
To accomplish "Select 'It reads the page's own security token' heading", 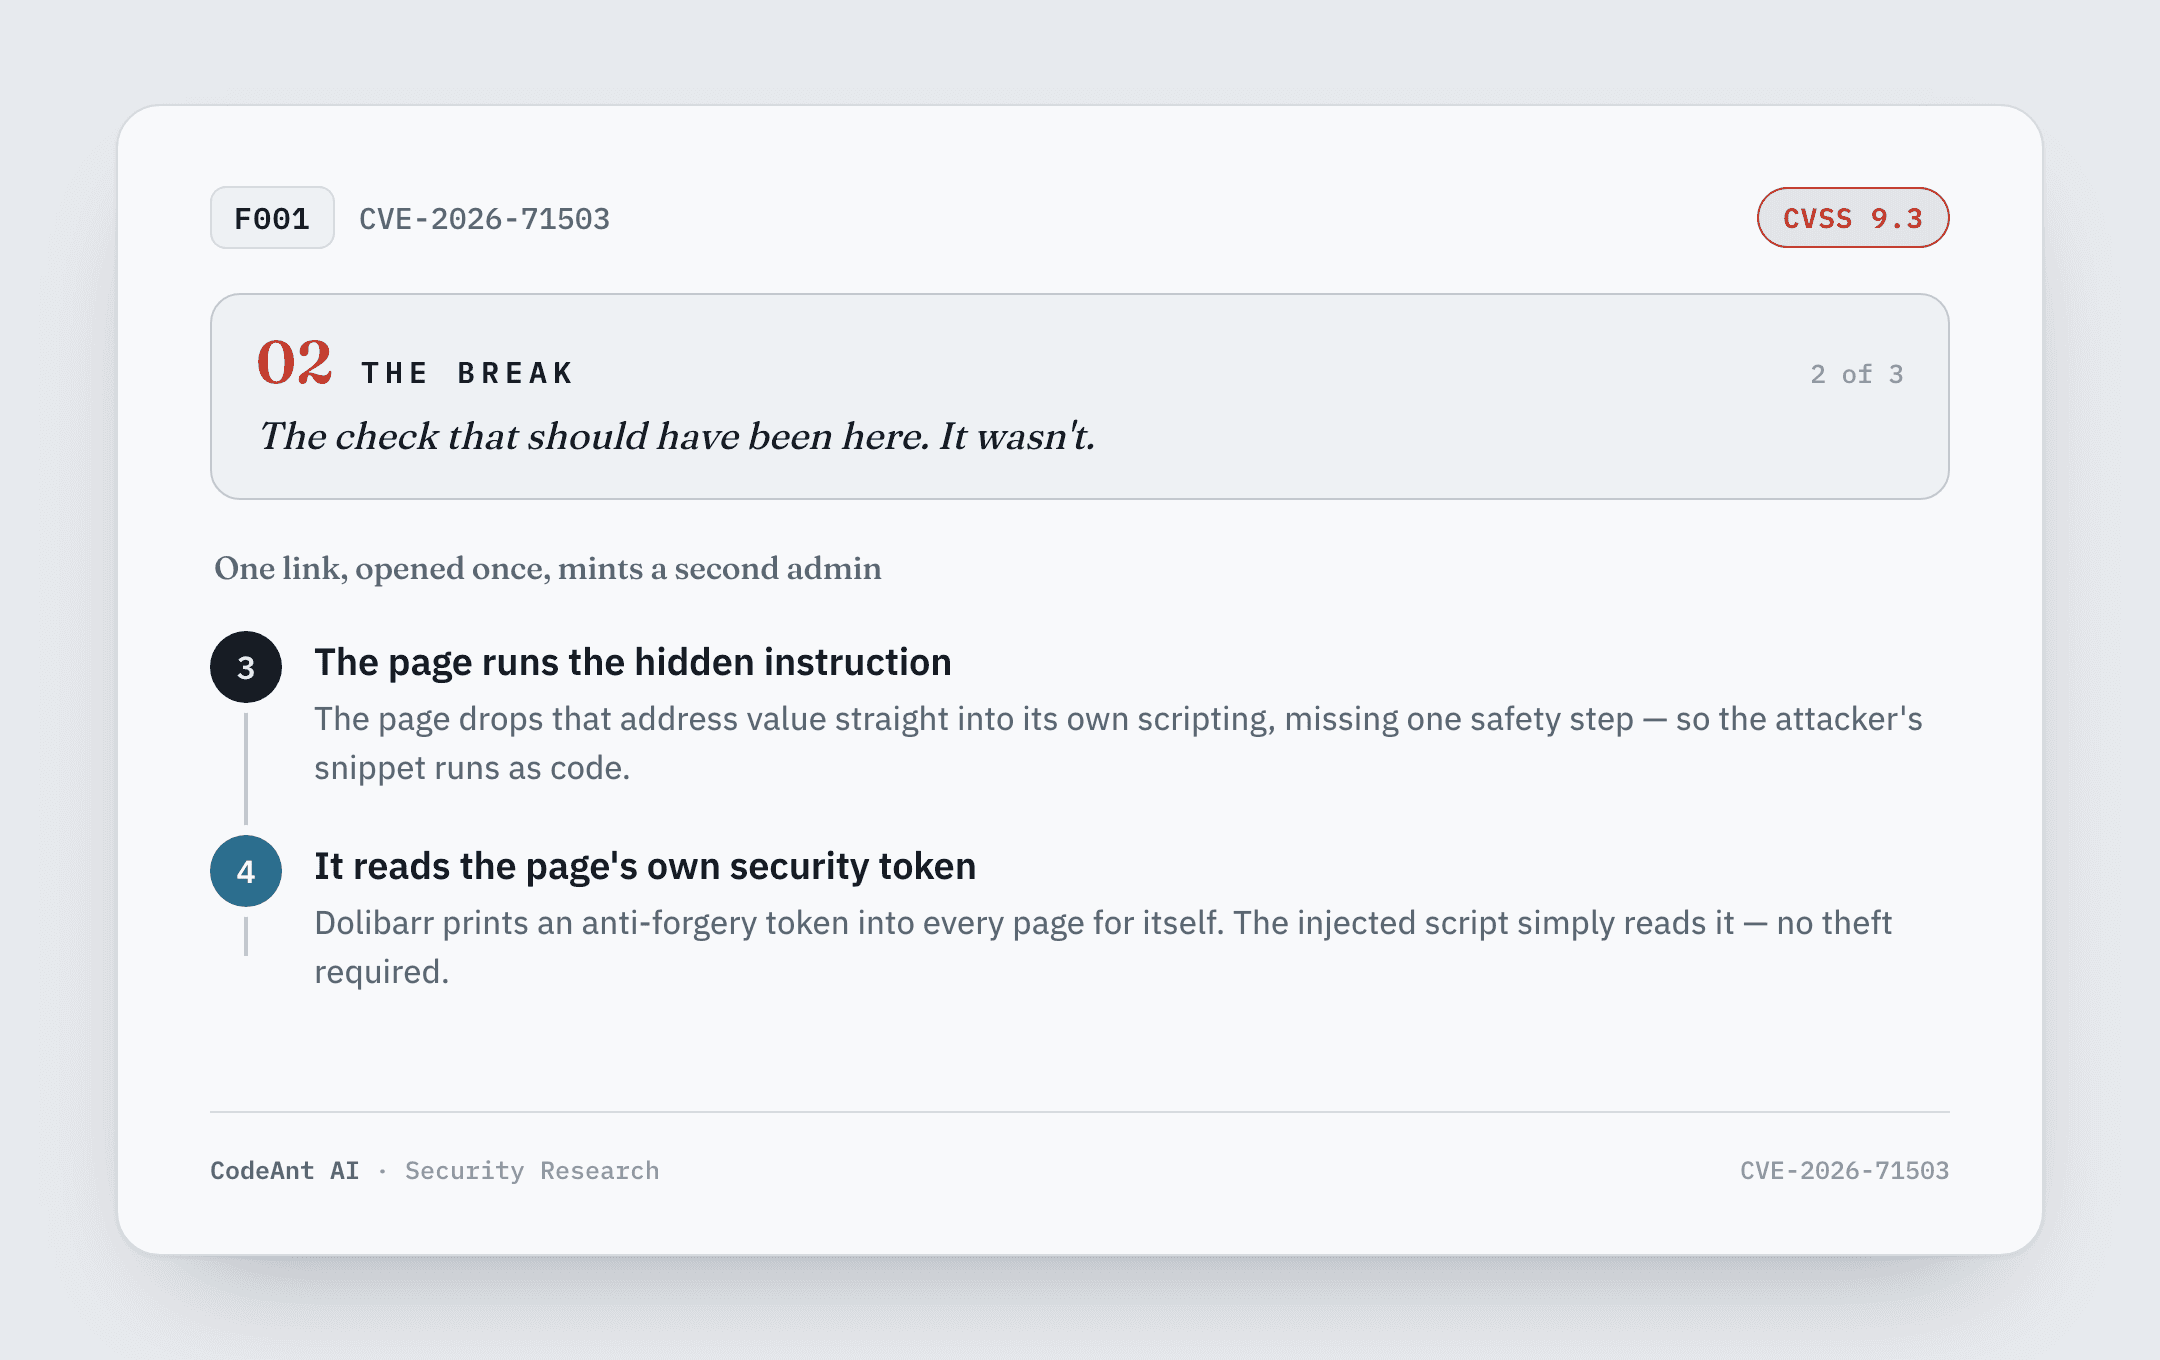I will 645,866.
